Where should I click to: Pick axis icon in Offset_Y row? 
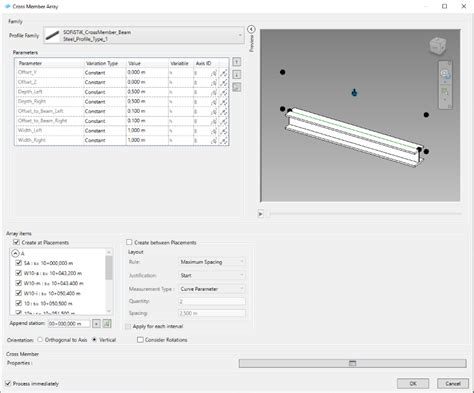click(213, 73)
